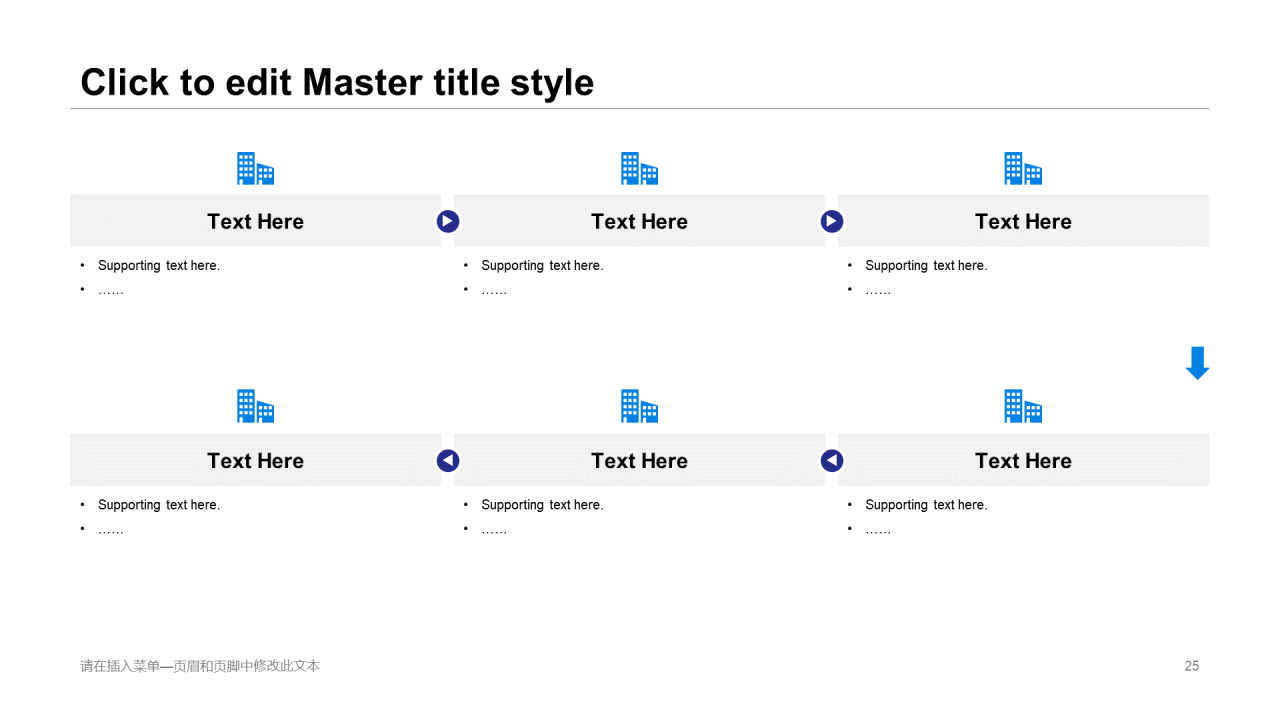Click the building icon in the top-left block

[255, 169]
